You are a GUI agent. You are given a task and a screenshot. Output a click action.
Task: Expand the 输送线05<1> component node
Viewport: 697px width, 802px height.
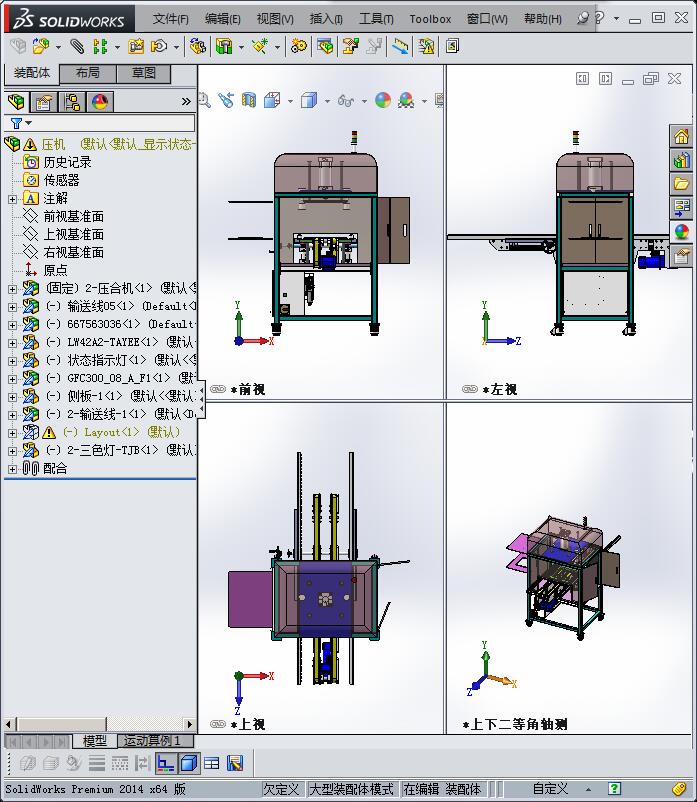click(12, 307)
